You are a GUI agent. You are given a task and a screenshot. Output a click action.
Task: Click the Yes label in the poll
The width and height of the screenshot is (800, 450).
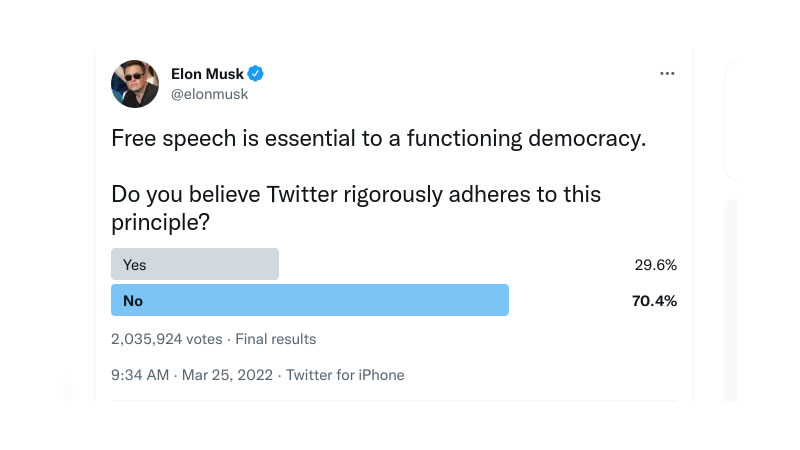point(134,265)
